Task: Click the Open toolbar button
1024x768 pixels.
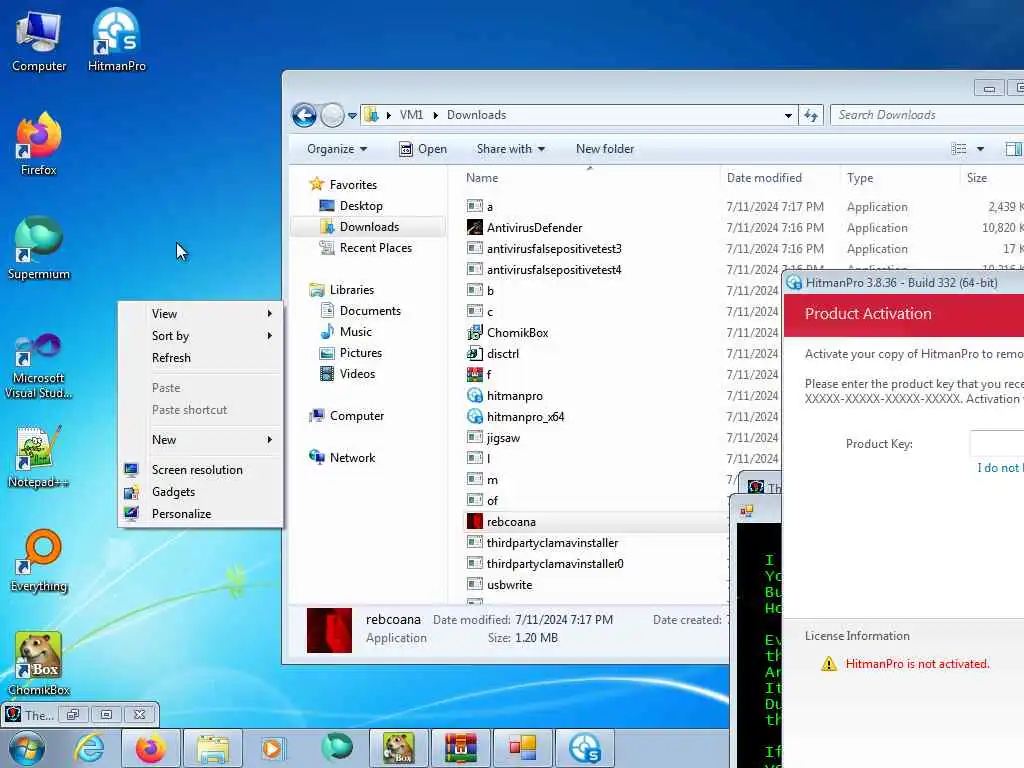Action: tap(423, 149)
